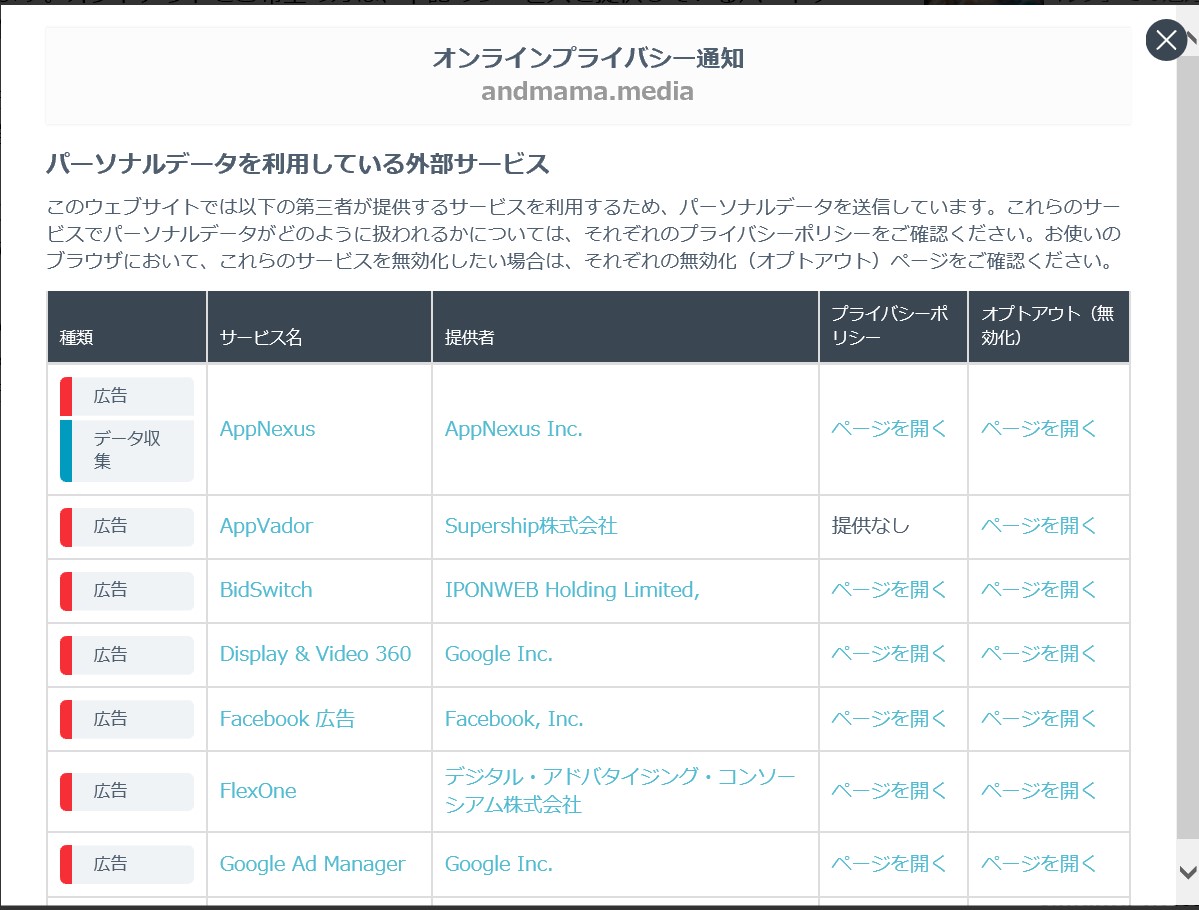Image resolution: width=1199 pixels, height=910 pixels.
Task: Open Facebook, Inc. provider link
Action: click(514, 719)
